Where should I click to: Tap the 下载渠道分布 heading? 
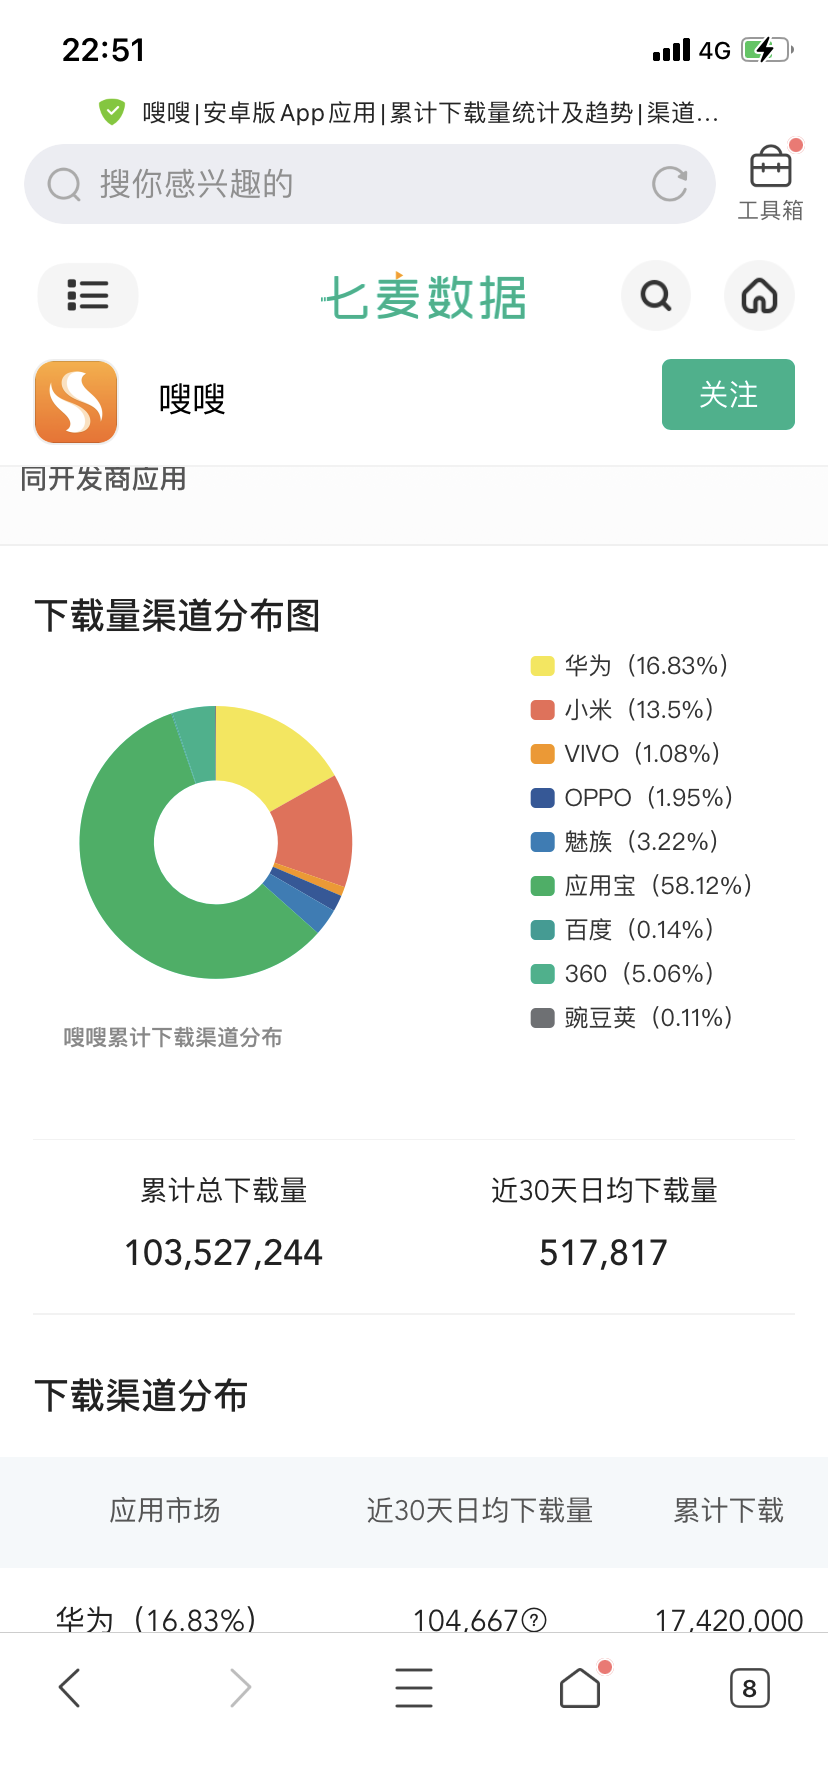click(x=141, y=1396)
